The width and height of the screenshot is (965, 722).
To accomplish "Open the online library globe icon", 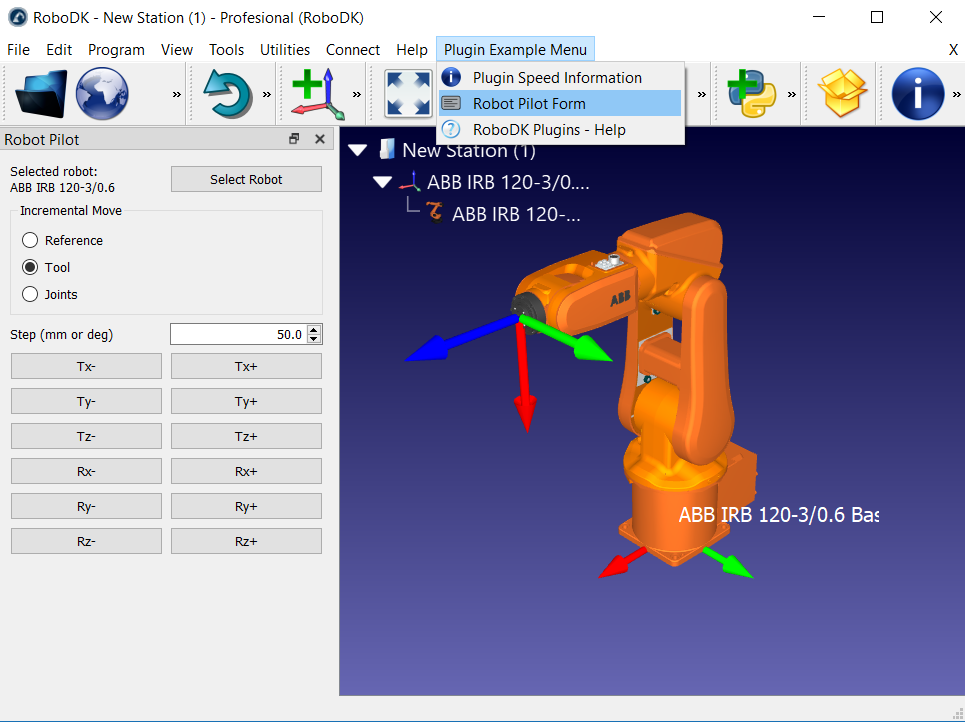I will pyautogui.click(x=102, y=94).
